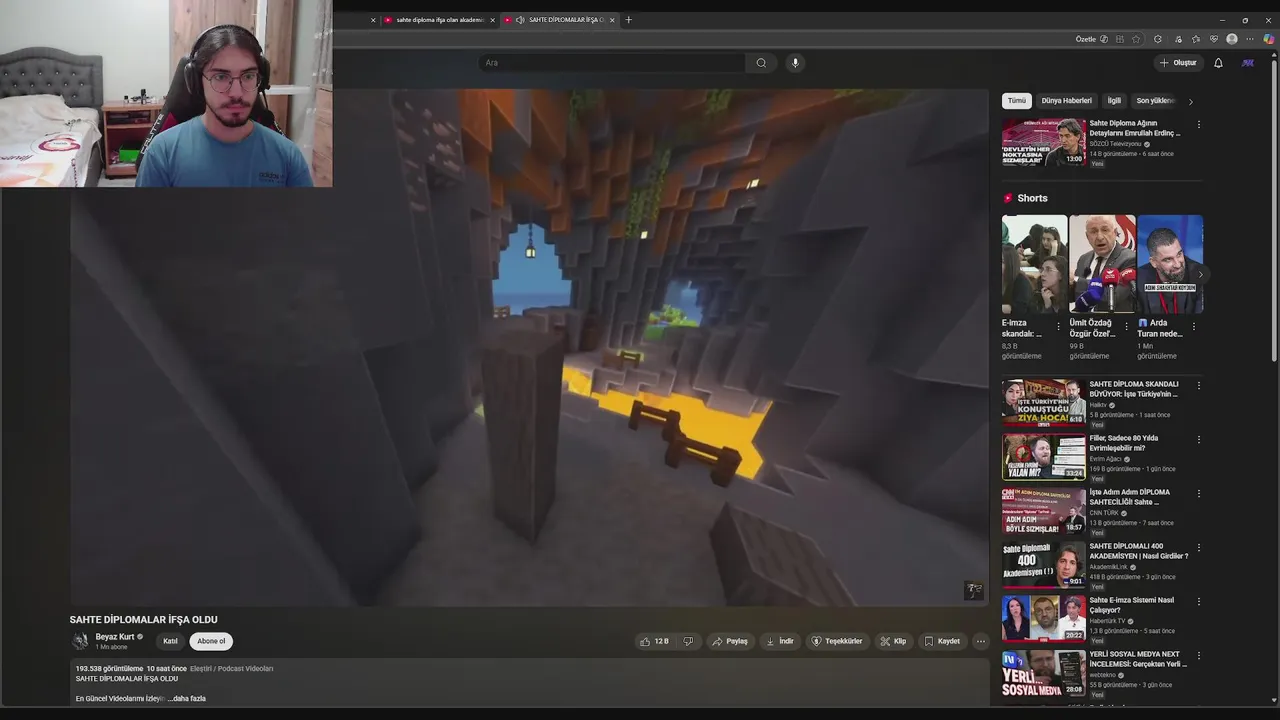The height and width of the screenshot is (720, 1280).
Task: Click the Paylaş share button
Action: point(729,641)
